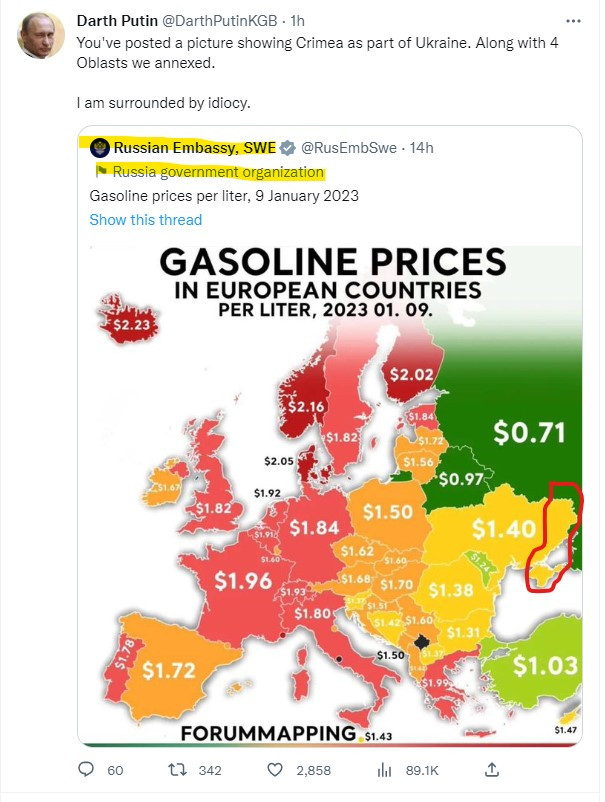Image resolution: width=605 pixels, height=802 pixels.
Task: Open the 1h timestamp of the tweet
Action: click(x=297, y=21)
